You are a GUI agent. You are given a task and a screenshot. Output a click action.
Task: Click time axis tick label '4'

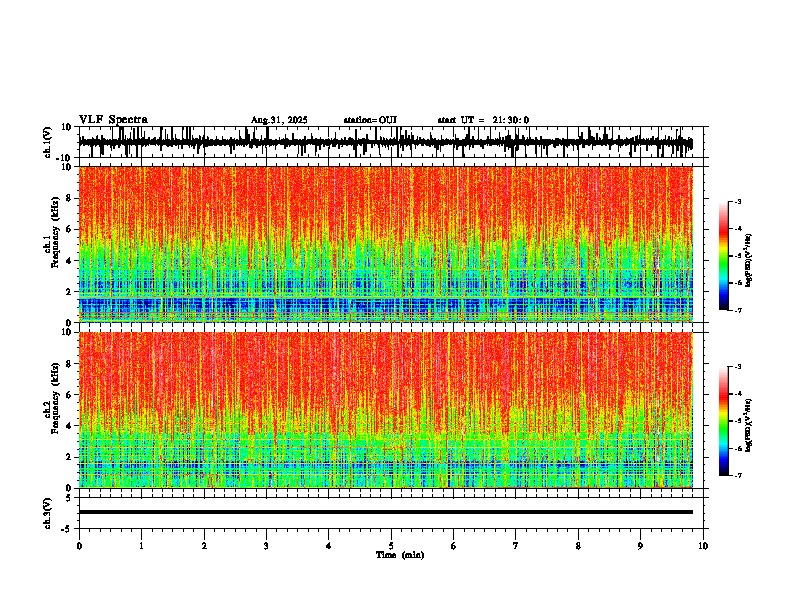point(329,546)
